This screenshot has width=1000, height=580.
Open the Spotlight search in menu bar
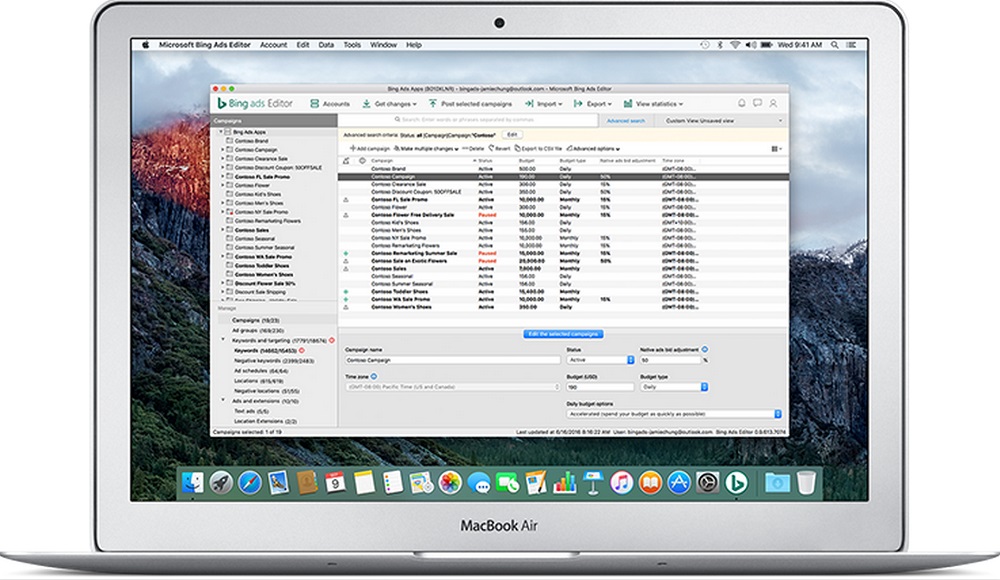pyautogui.click(x=835, y=45)
